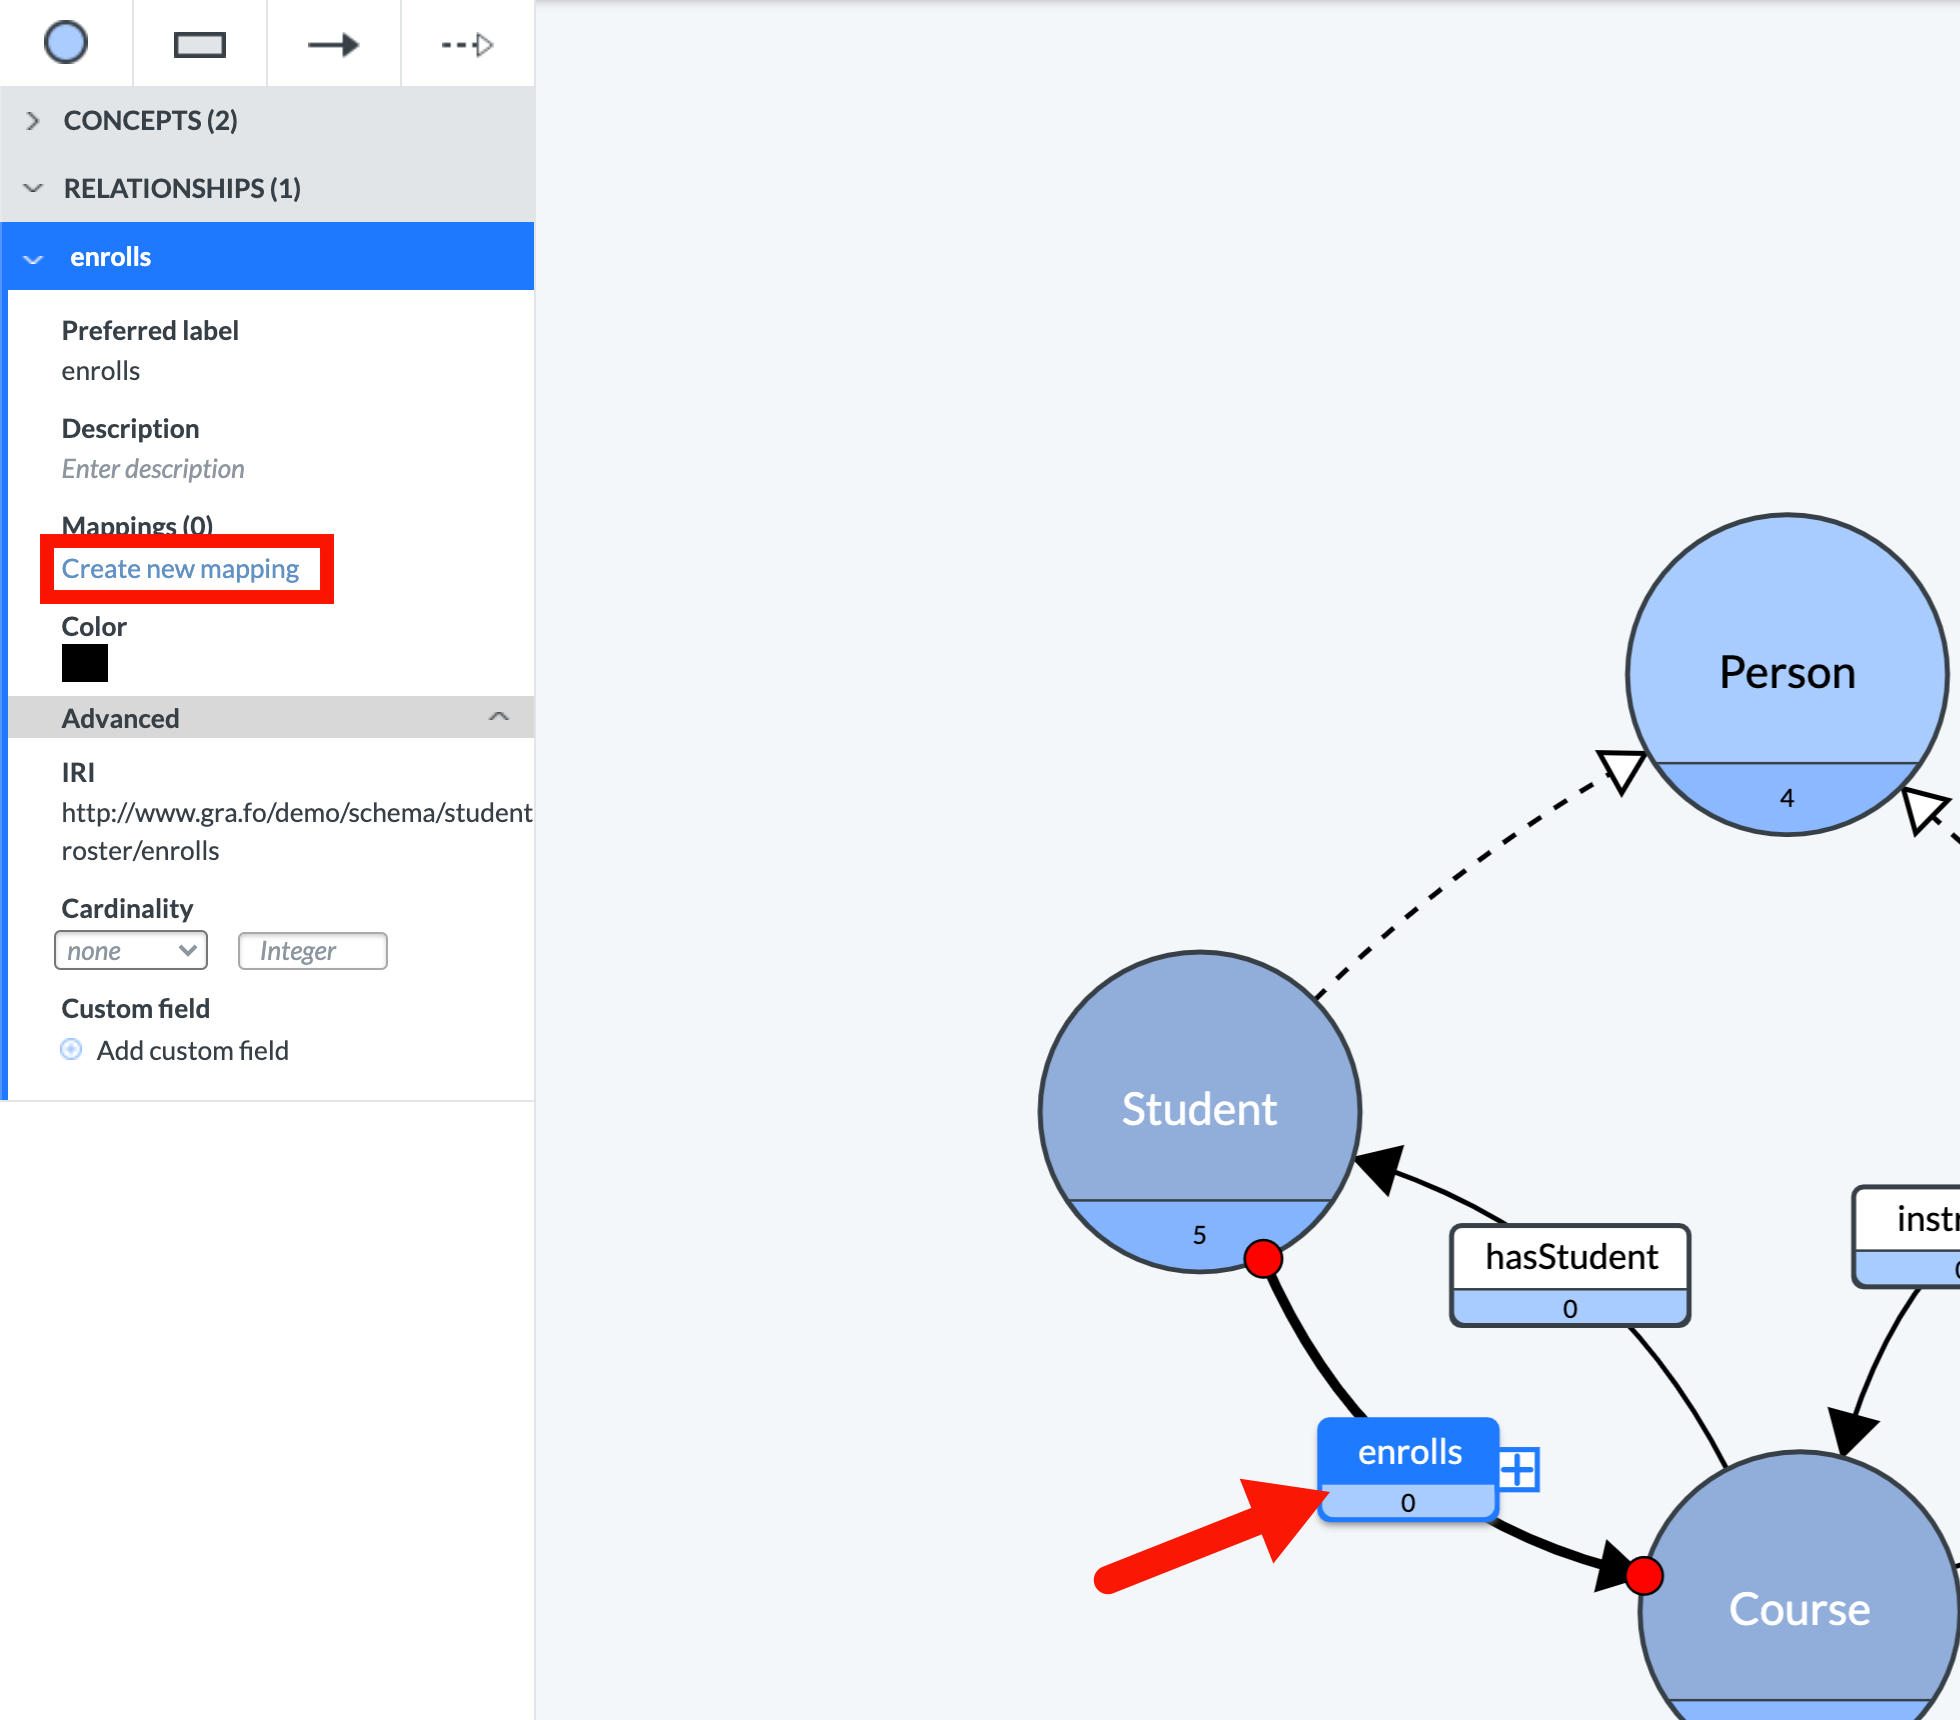
Task: Click Create new mapping link
Action: pos(180,568)
